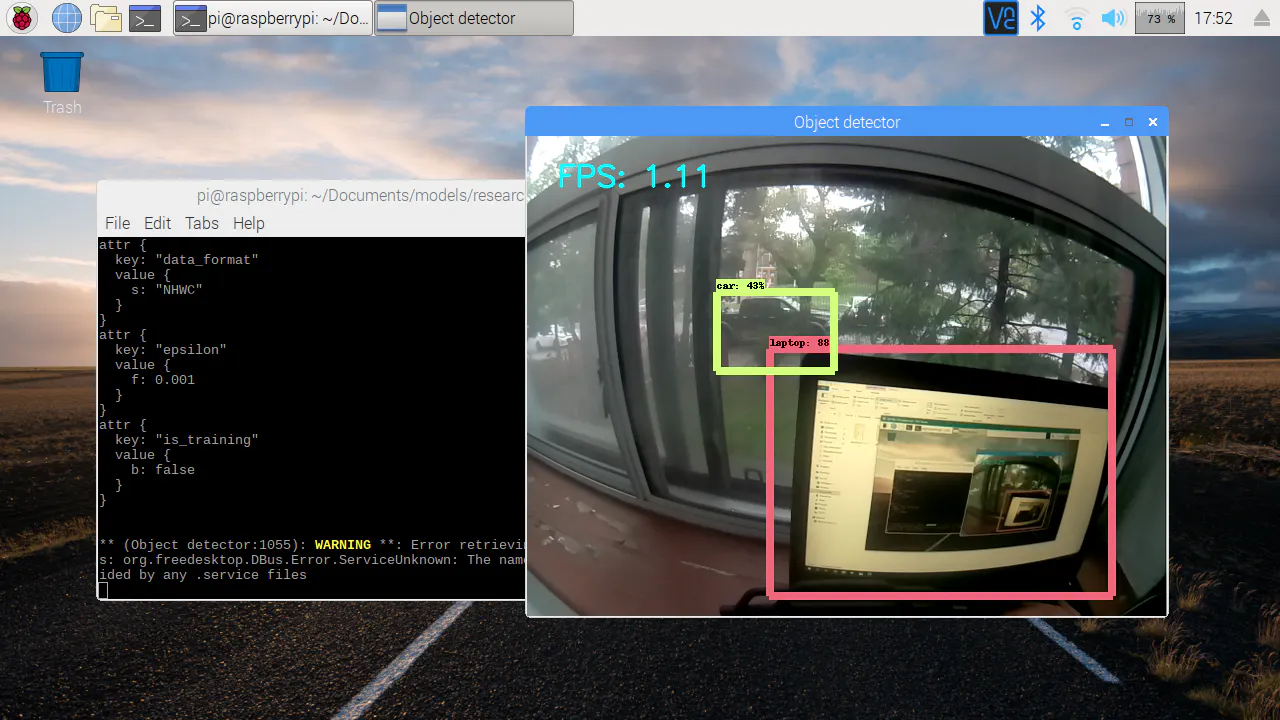
Task: Switch to the Object detector taskbar button
Action: coord(474,18)
